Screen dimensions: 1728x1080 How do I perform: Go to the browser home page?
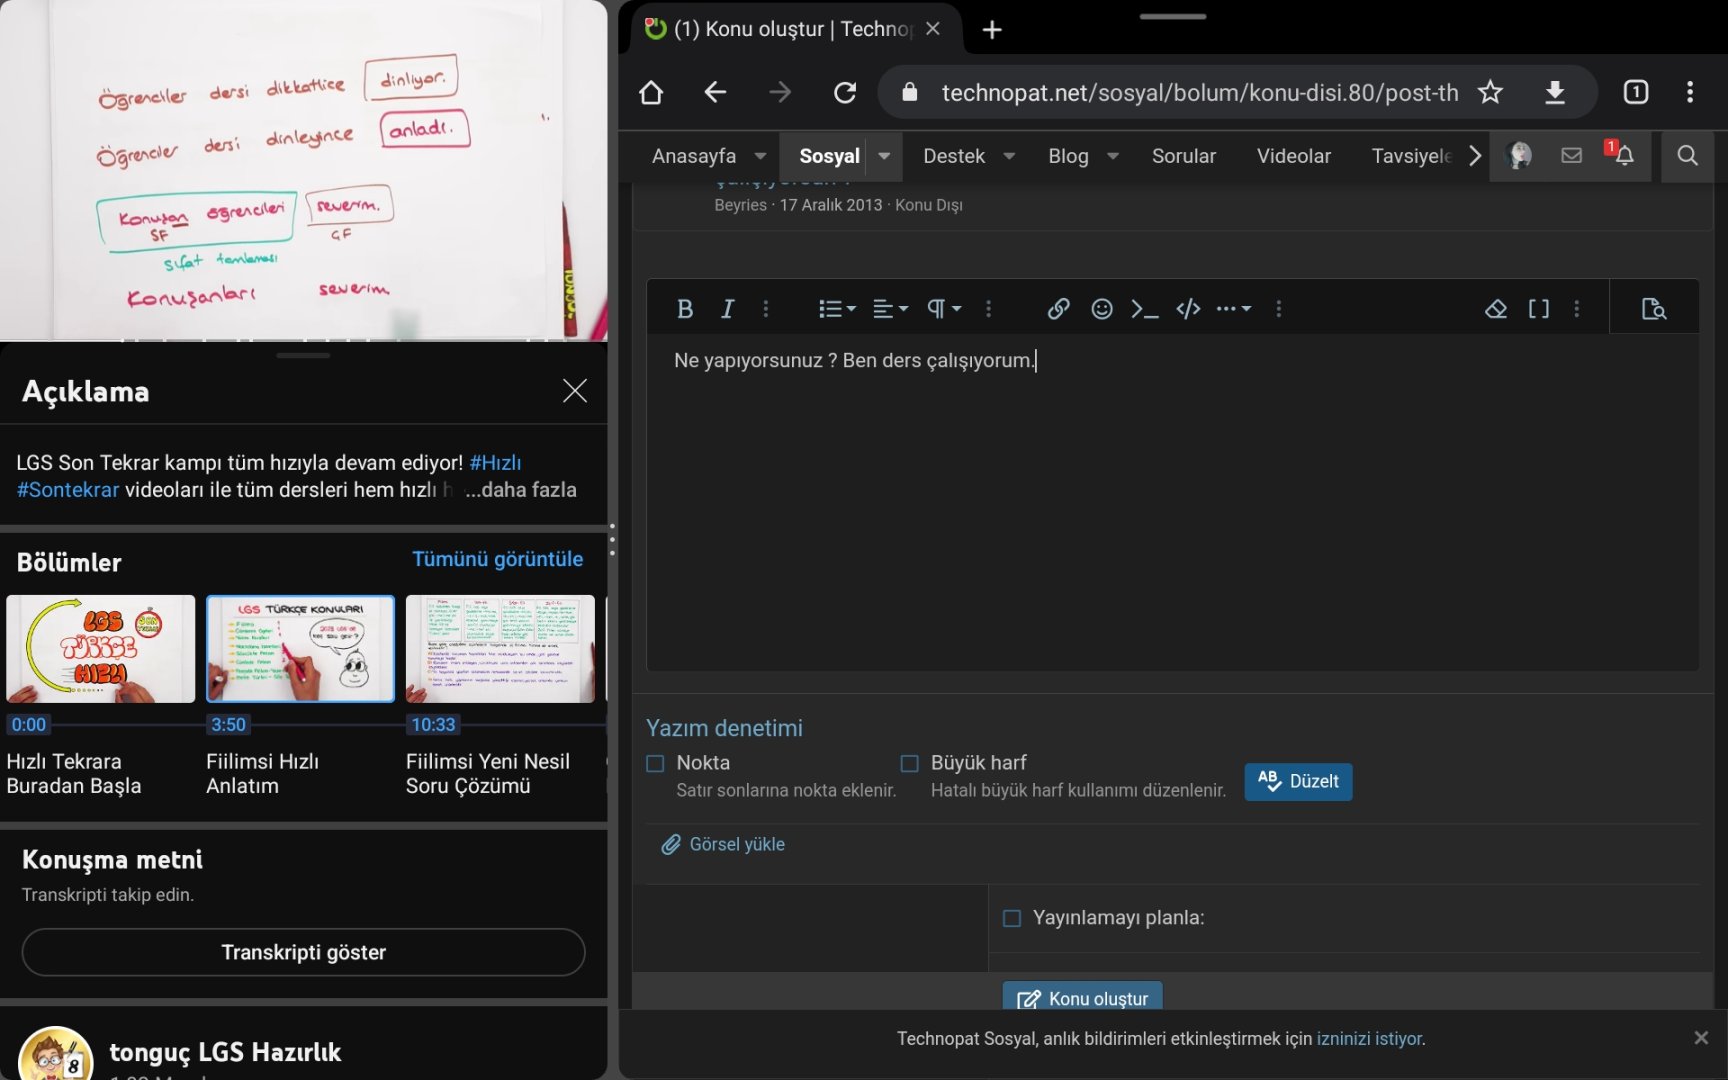tap(651, 93)
